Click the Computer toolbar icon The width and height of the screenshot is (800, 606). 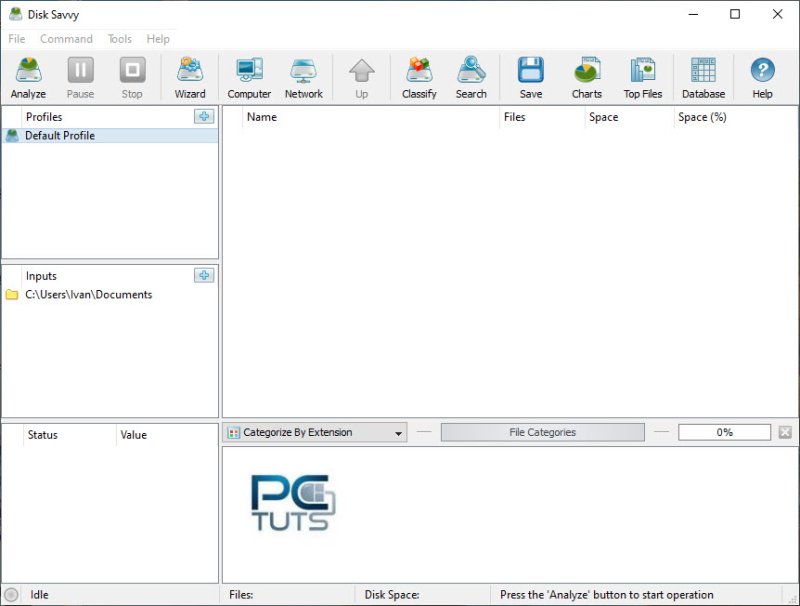click(249, 77)
